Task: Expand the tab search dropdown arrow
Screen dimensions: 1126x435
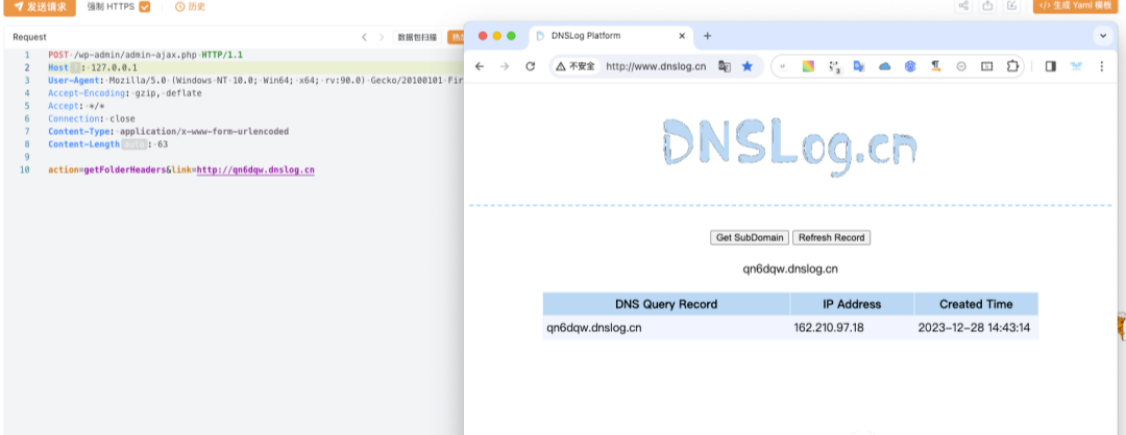Action: coord(1103,35)
